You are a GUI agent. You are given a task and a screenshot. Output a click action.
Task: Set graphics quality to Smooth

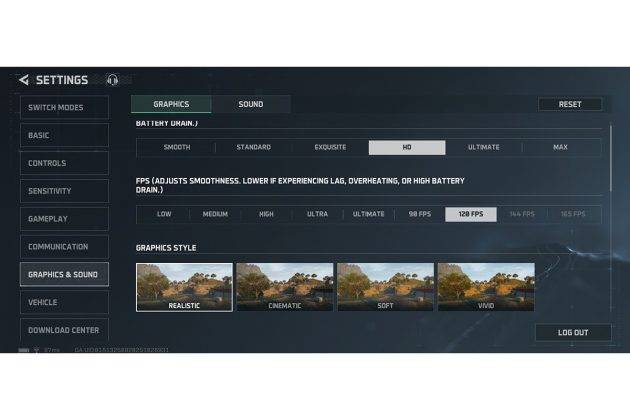[177, 147]
